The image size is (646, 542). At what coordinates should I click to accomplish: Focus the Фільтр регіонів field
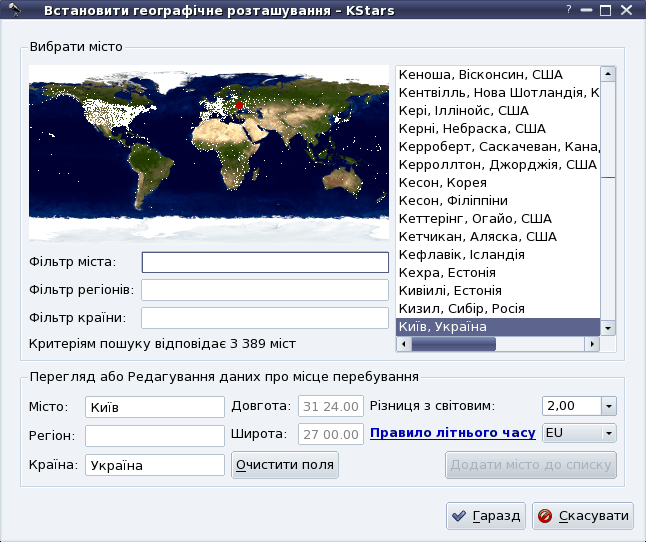click(x=265, y=290)
